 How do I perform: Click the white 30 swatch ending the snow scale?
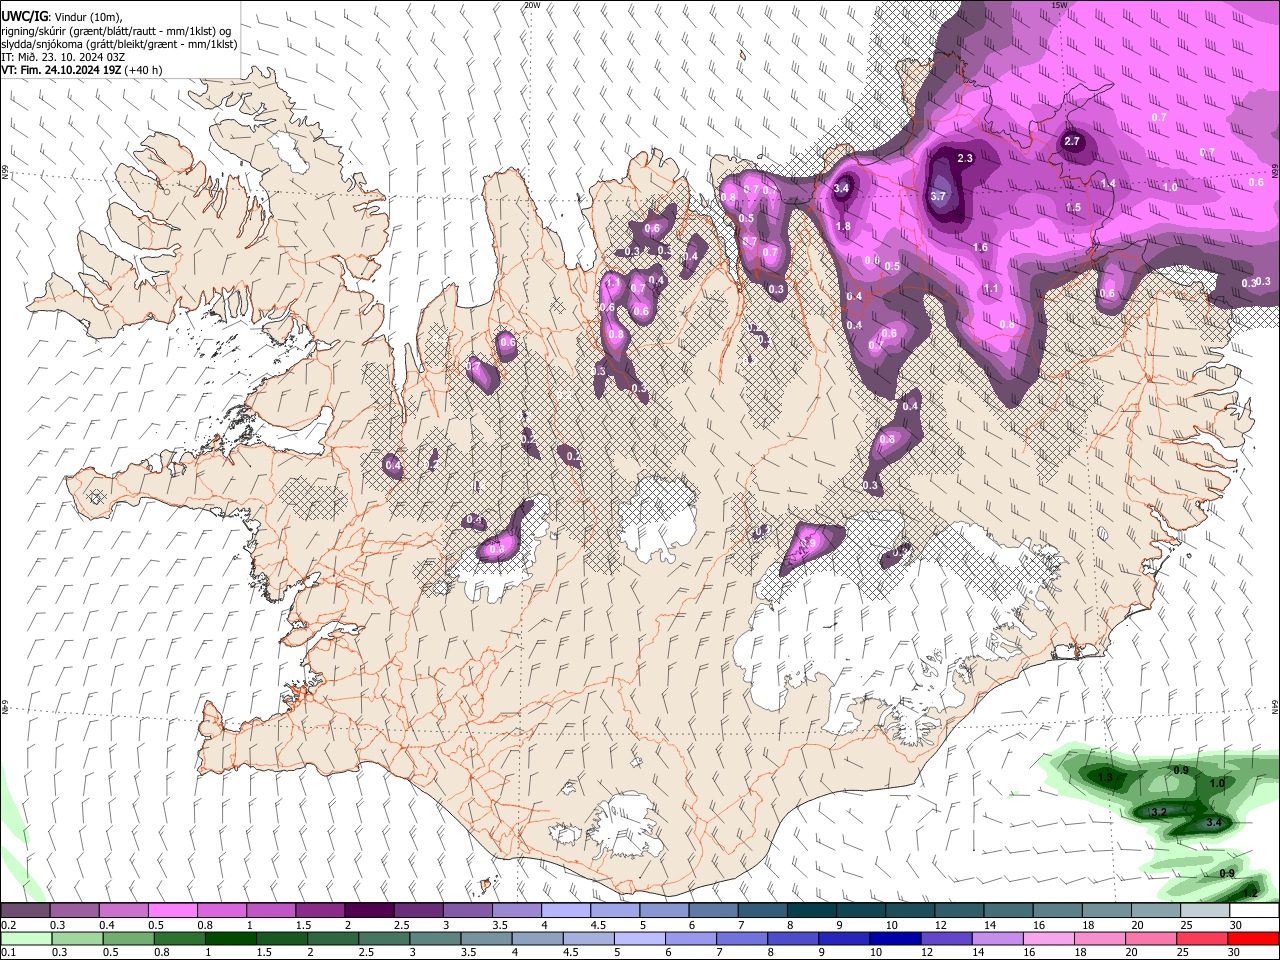pos(1255,911)
